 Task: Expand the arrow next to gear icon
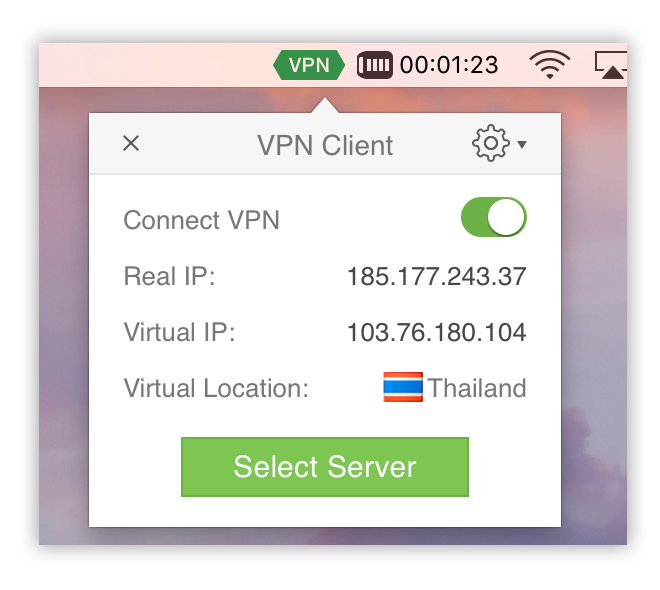tap(522, 145)
